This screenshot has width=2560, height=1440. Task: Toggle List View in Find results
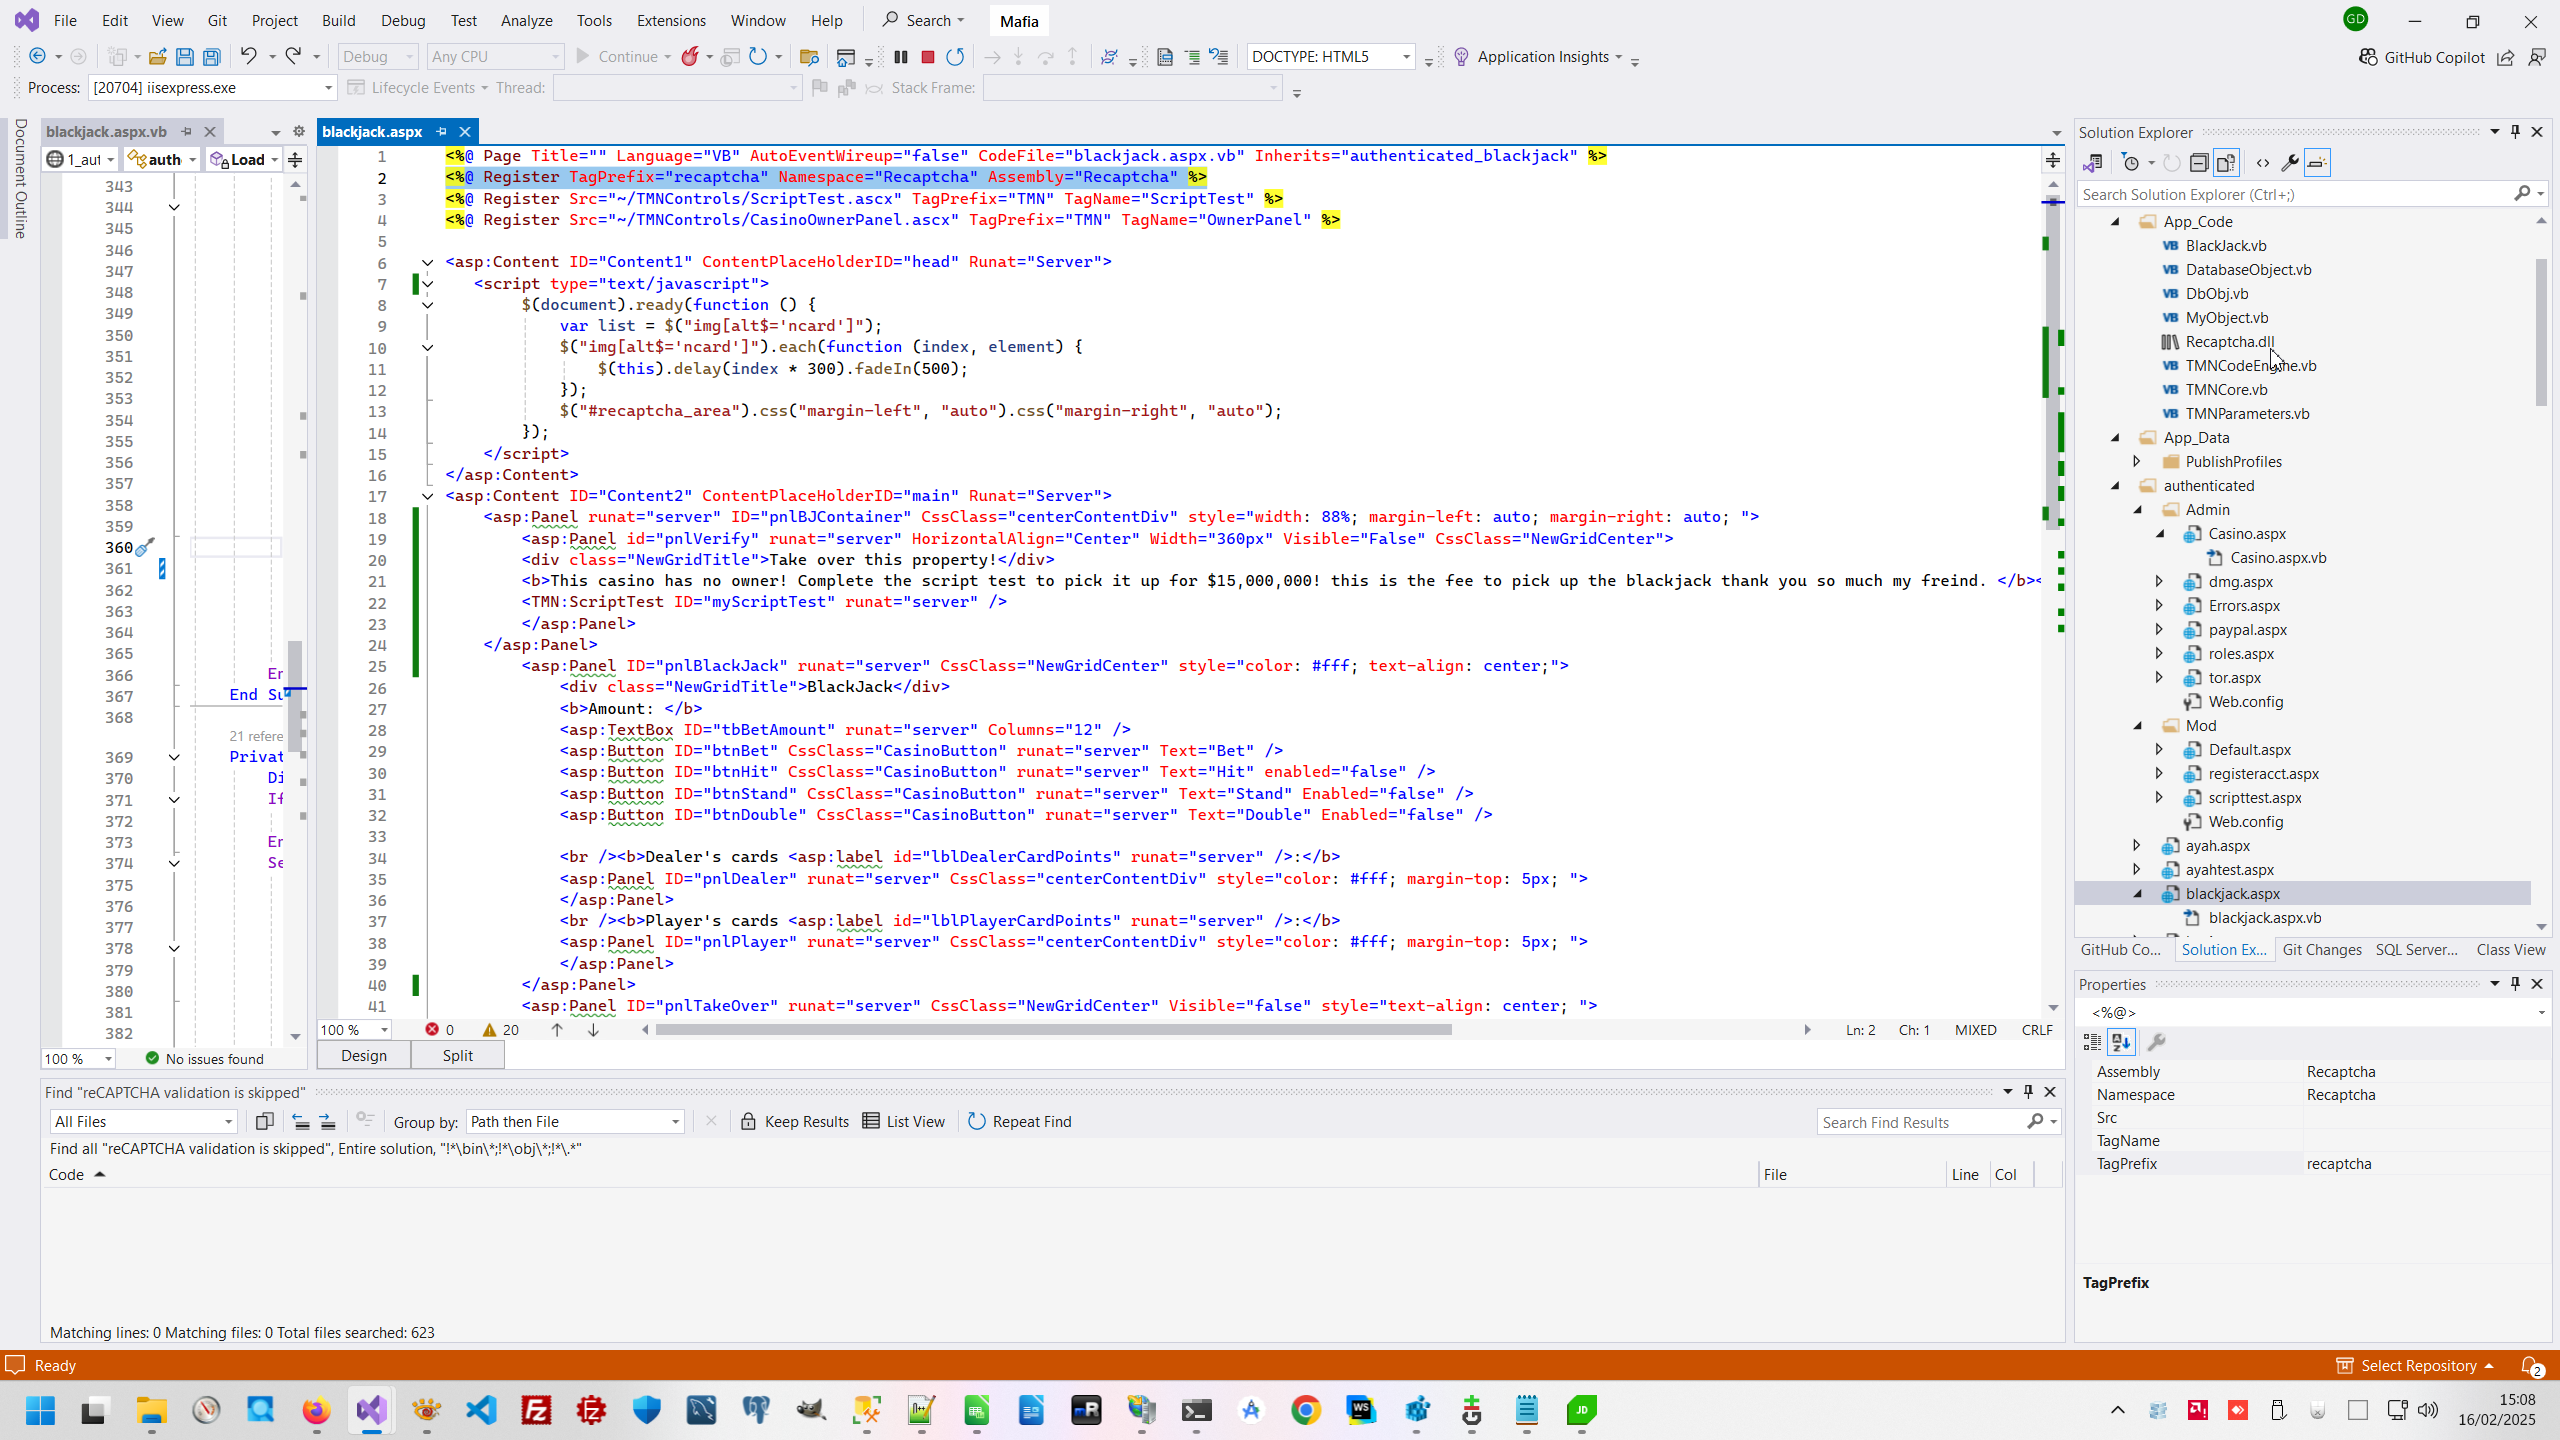[903, 1121]
